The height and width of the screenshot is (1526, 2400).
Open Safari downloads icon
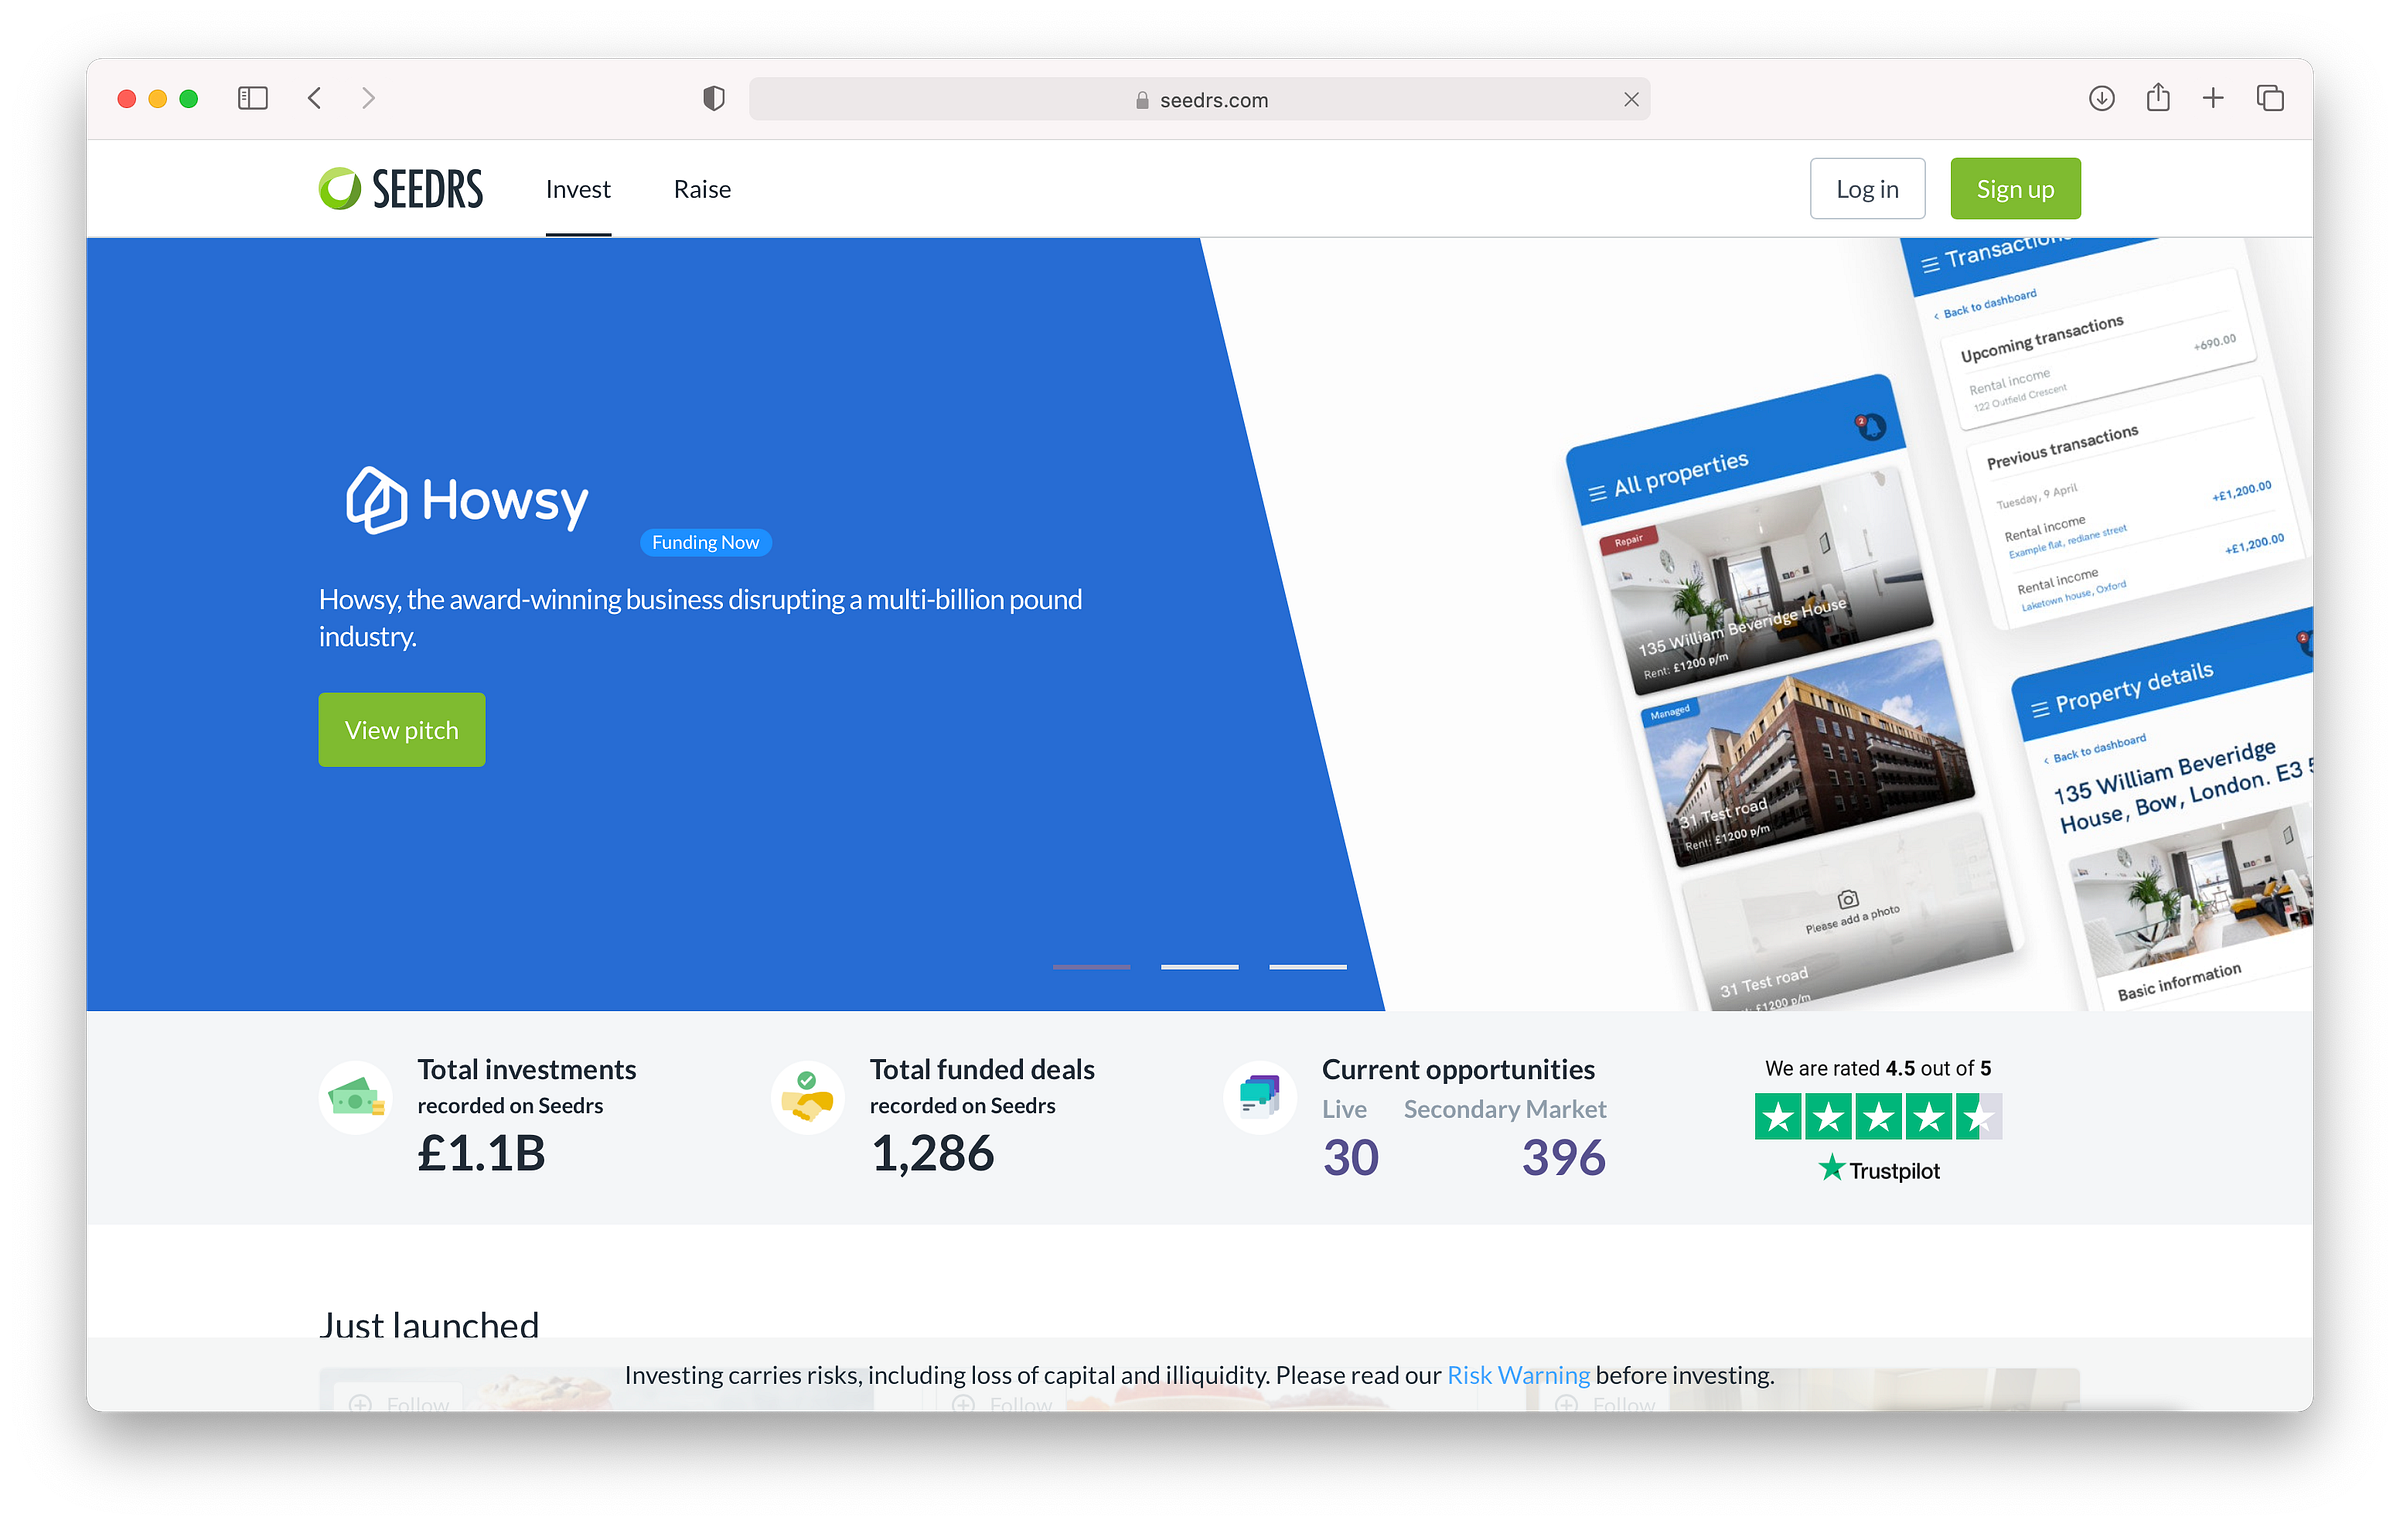[2101, 98]
